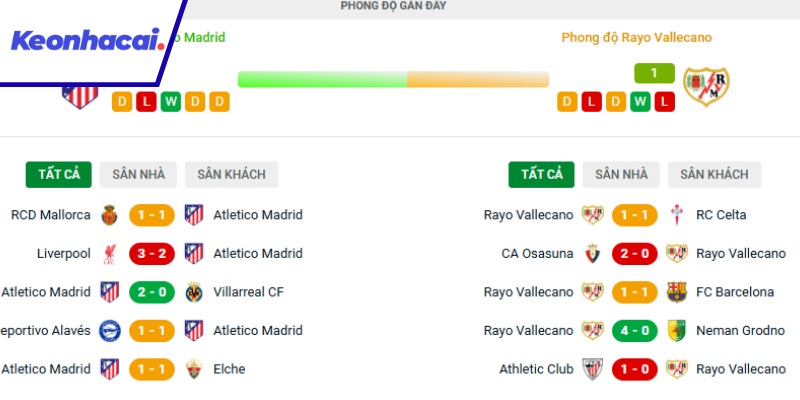The width and height of the screenshot is (800, 400).
Task: Switch to left SÂN KHÁCH tab
Action: [x=231, y=174]
